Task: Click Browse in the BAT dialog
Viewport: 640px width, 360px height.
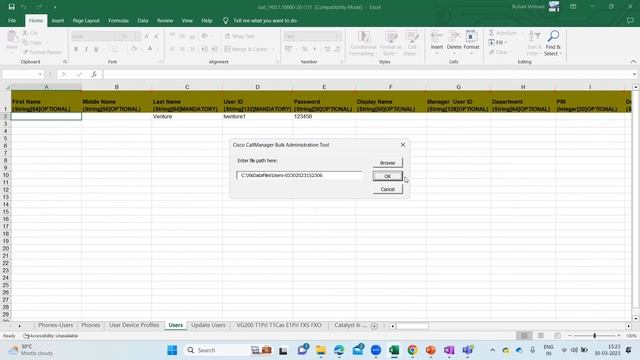Action: pos(387,163)
